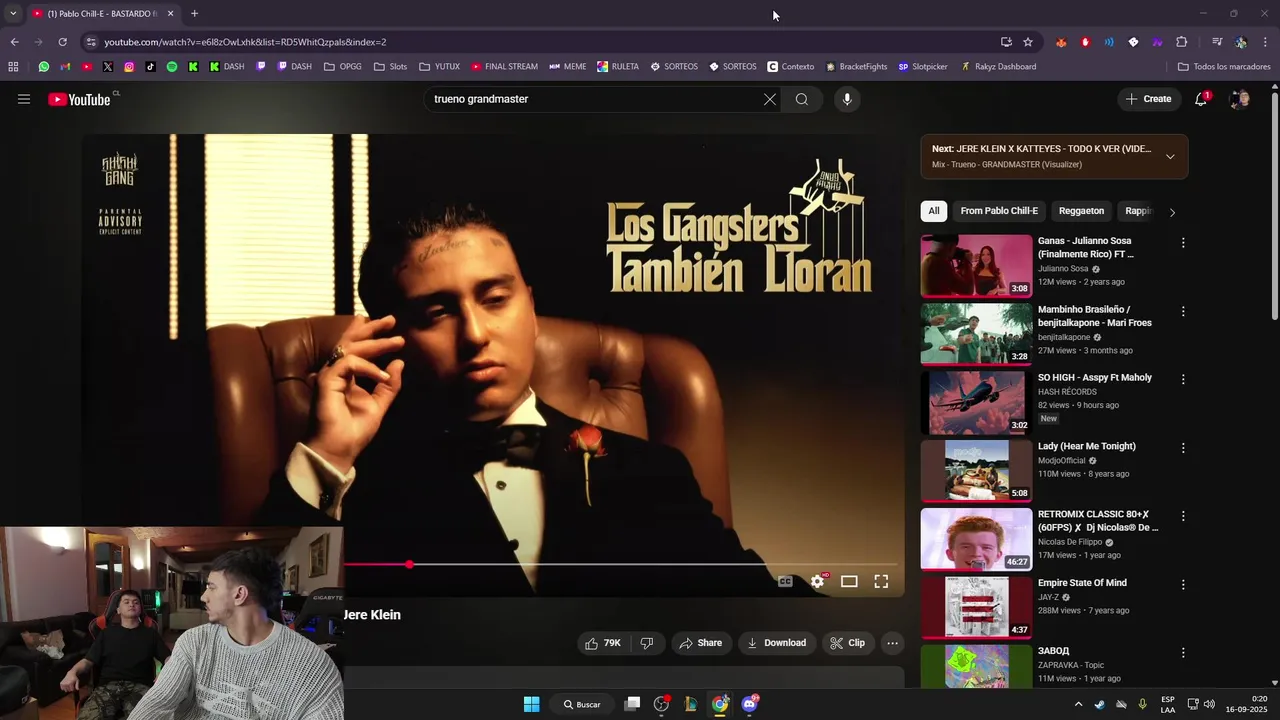Open options for RETROMIX CLASSIC video

click(x=1183, y=516)
